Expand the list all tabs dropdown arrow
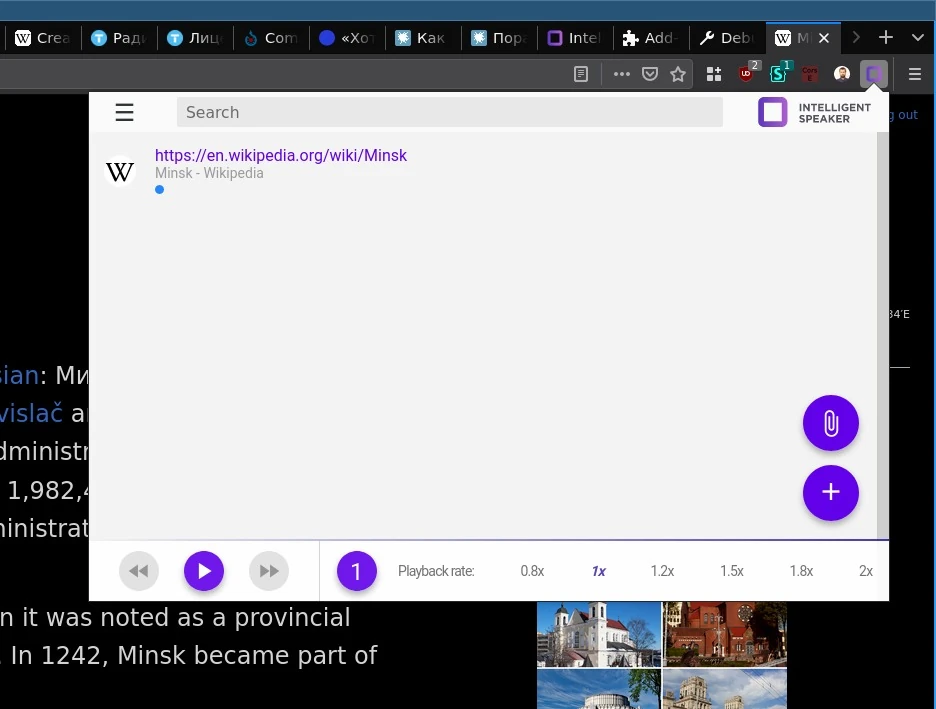 coord(917,38)
